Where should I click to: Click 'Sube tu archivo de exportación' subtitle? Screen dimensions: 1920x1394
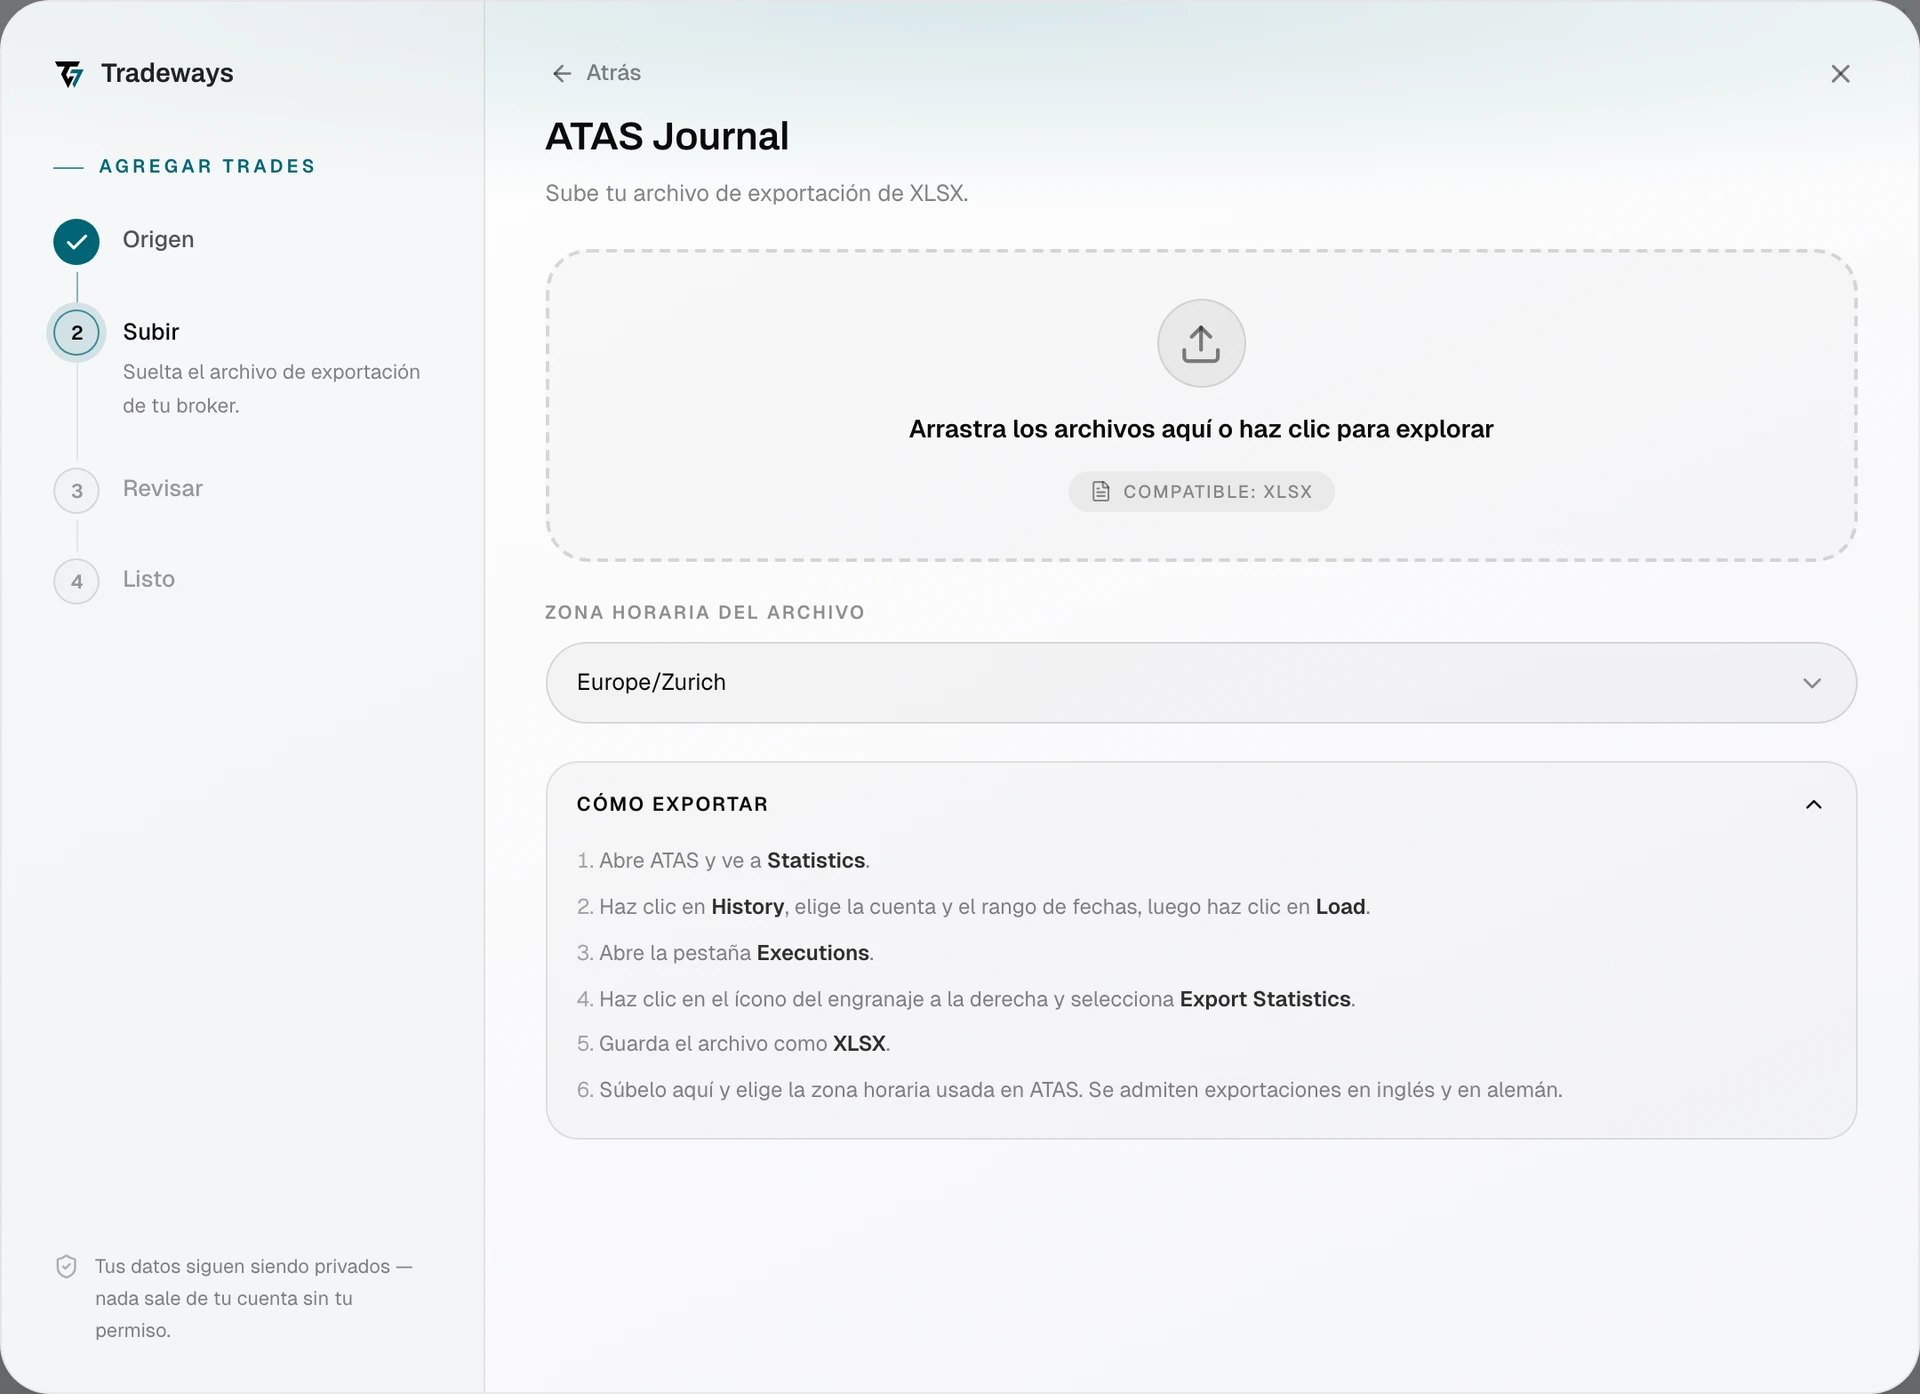[x=757, y=193]
